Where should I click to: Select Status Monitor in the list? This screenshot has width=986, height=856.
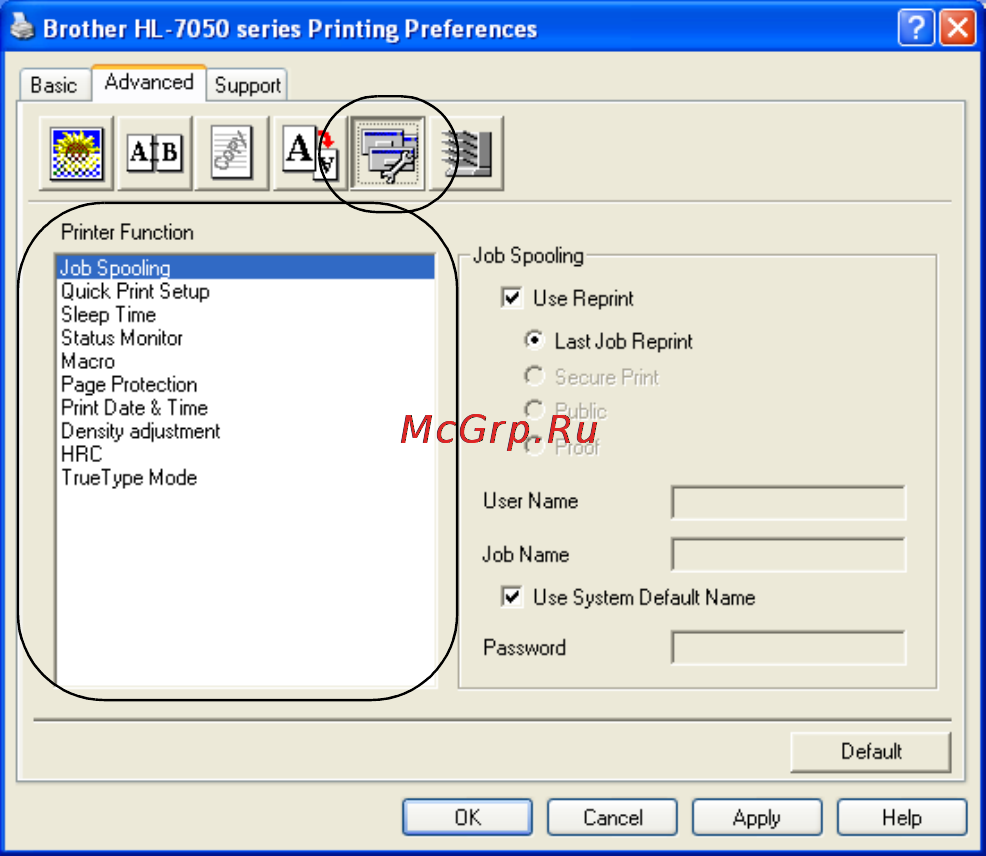point(245,338)
